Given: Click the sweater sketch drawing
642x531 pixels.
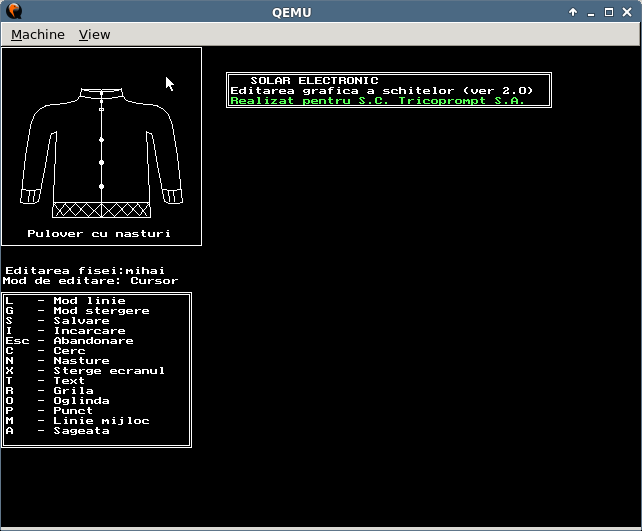Looking at the screenshot, I should [102, 152].
